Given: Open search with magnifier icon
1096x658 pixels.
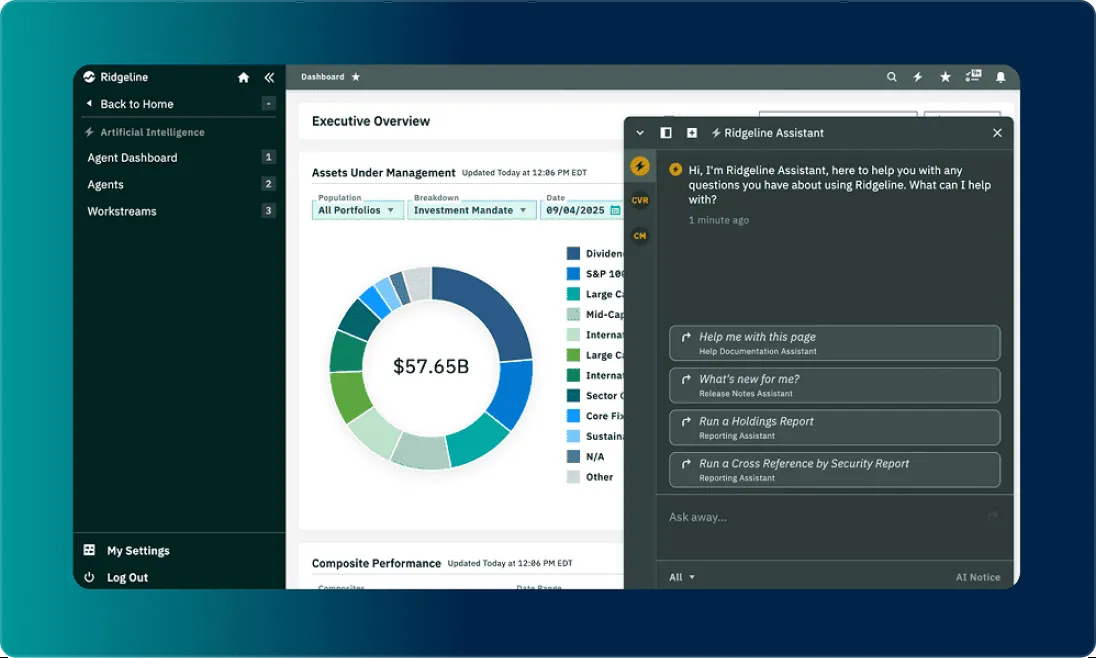Looking at the screenshot, I should 891,77.
